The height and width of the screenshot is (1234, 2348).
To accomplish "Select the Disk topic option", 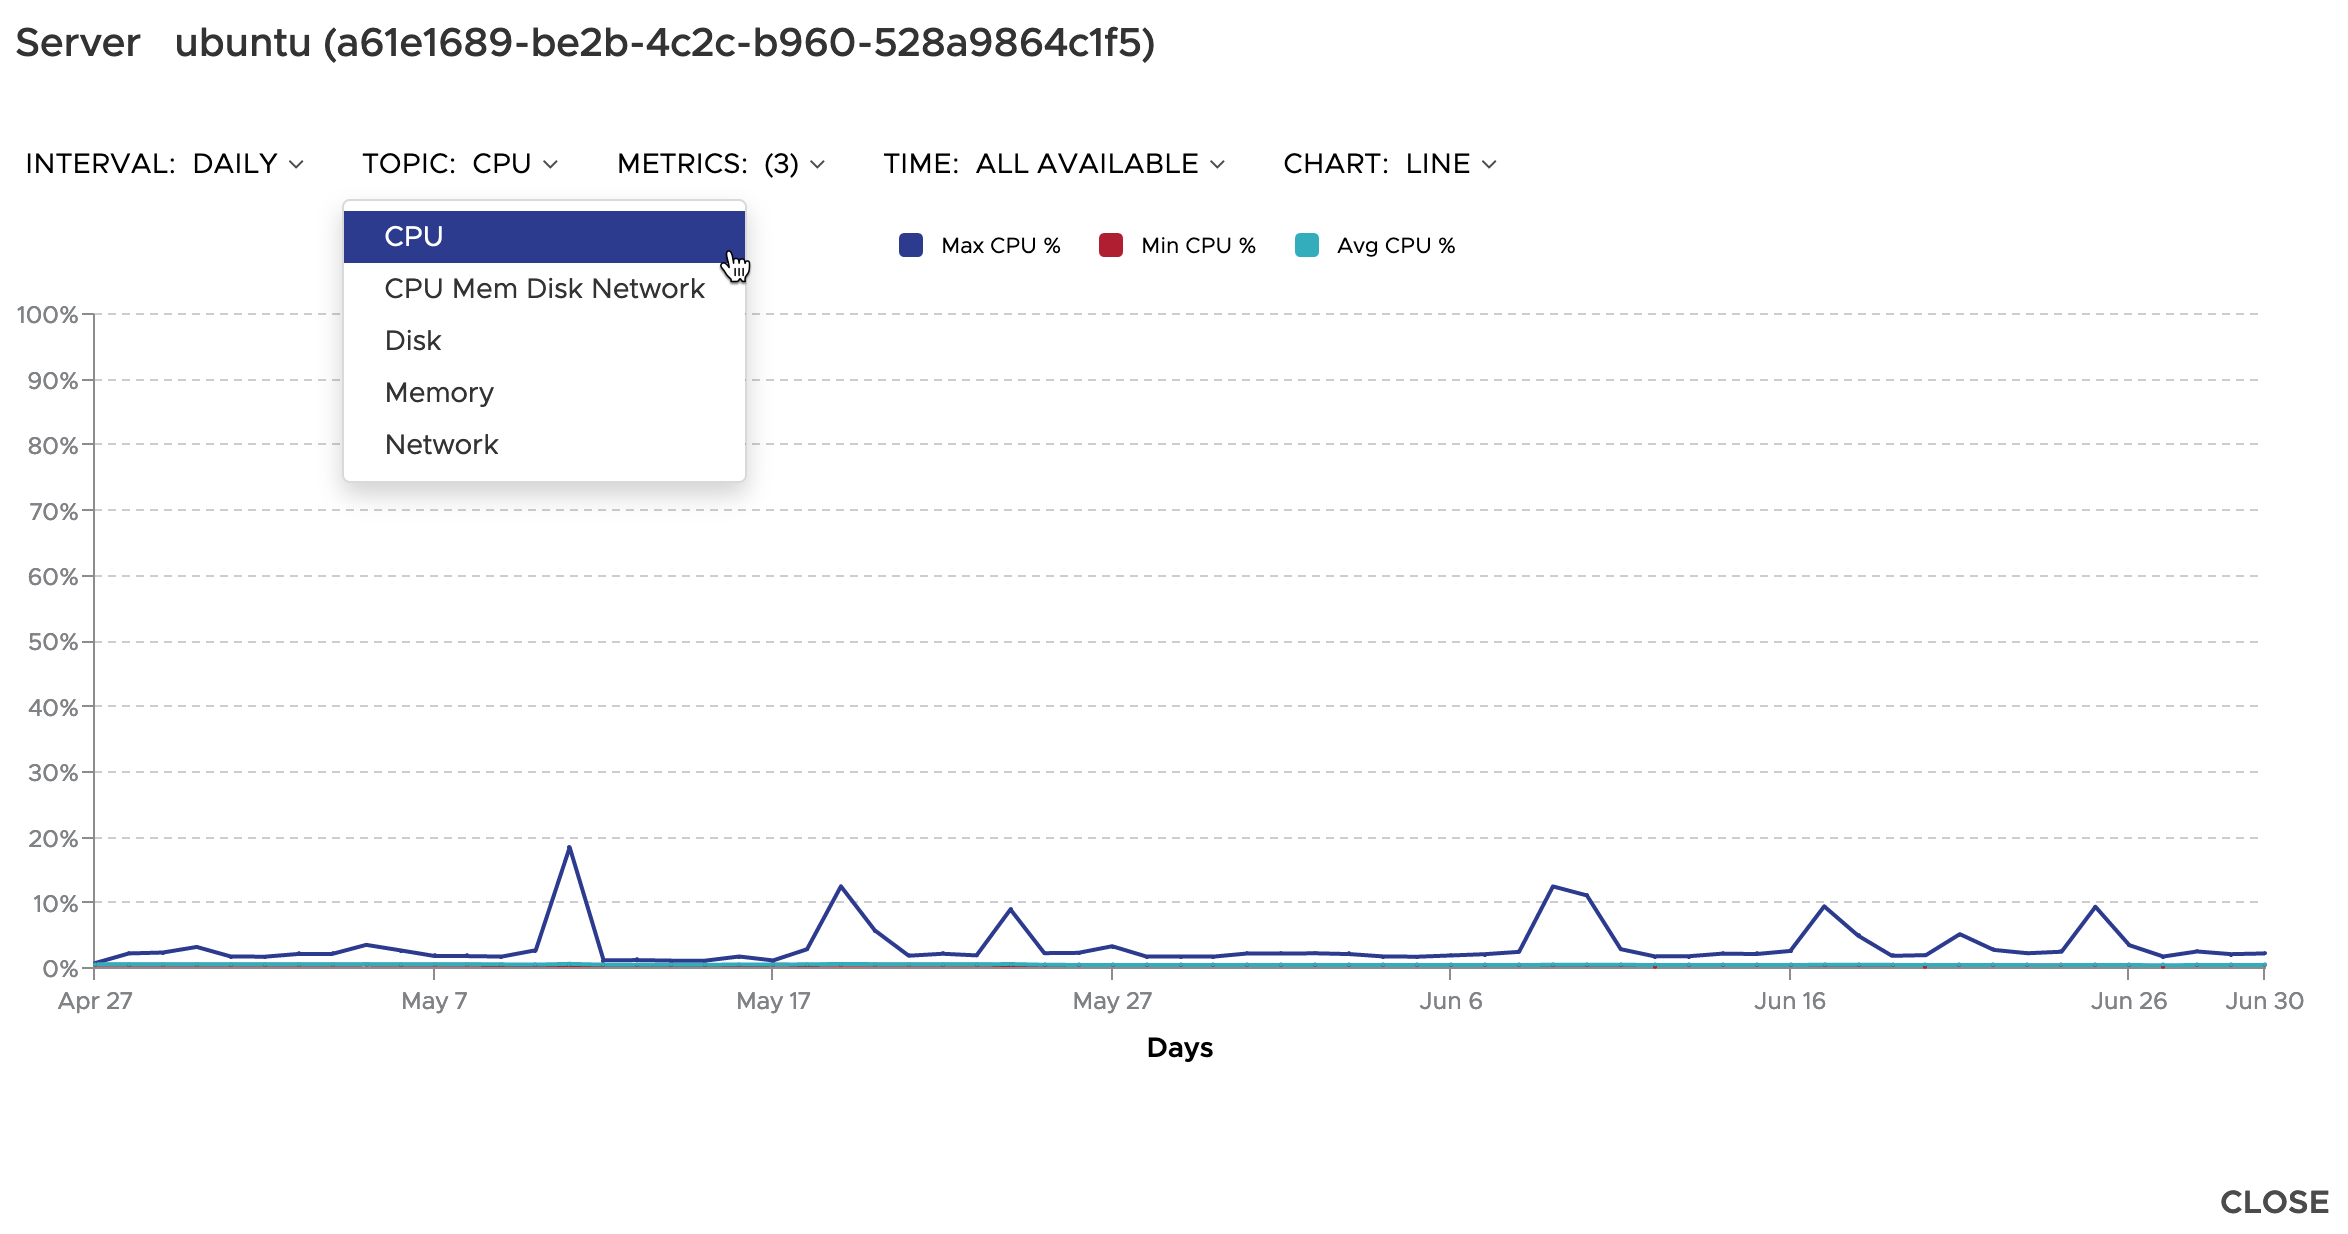I will click(x=544, y=340).
